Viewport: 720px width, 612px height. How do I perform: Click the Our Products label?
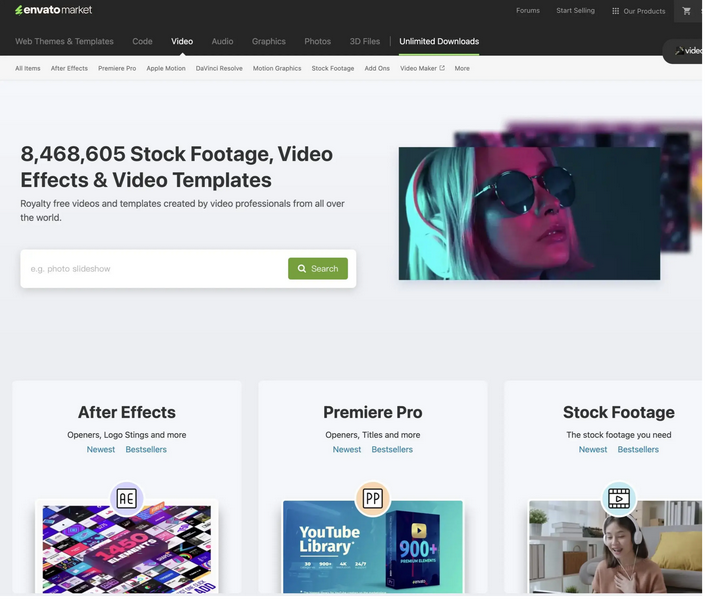tap(644, 11)
